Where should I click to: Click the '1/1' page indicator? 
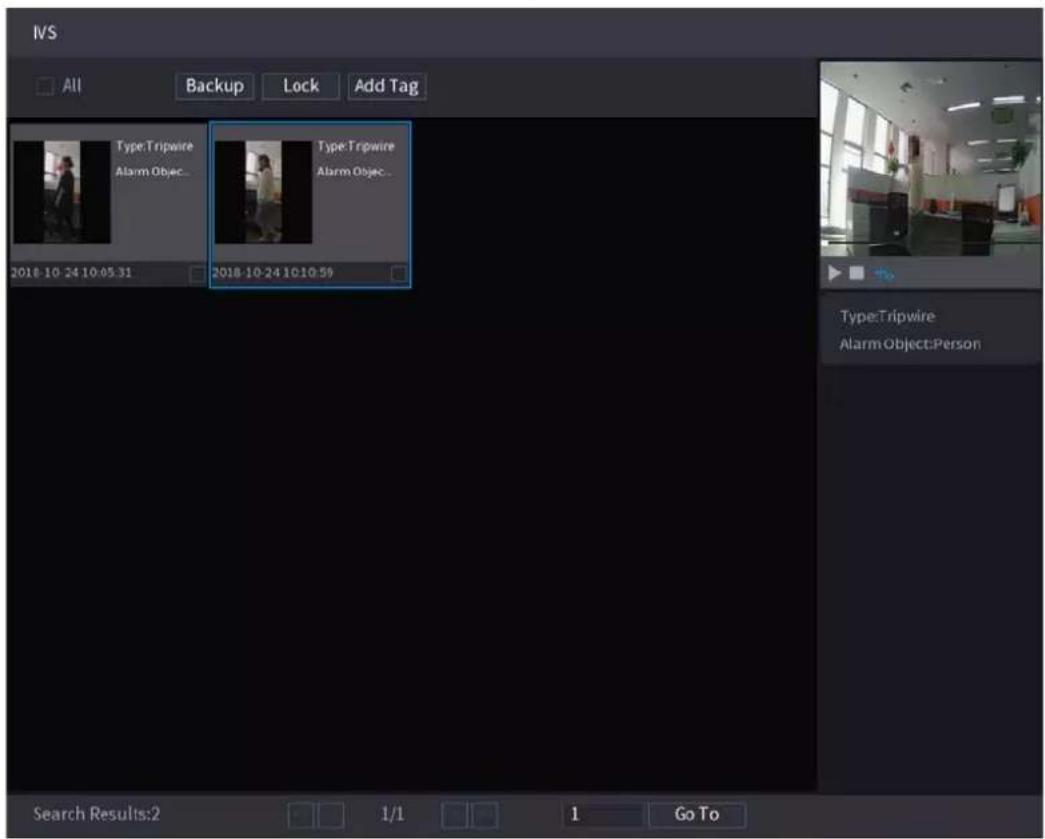393,814
